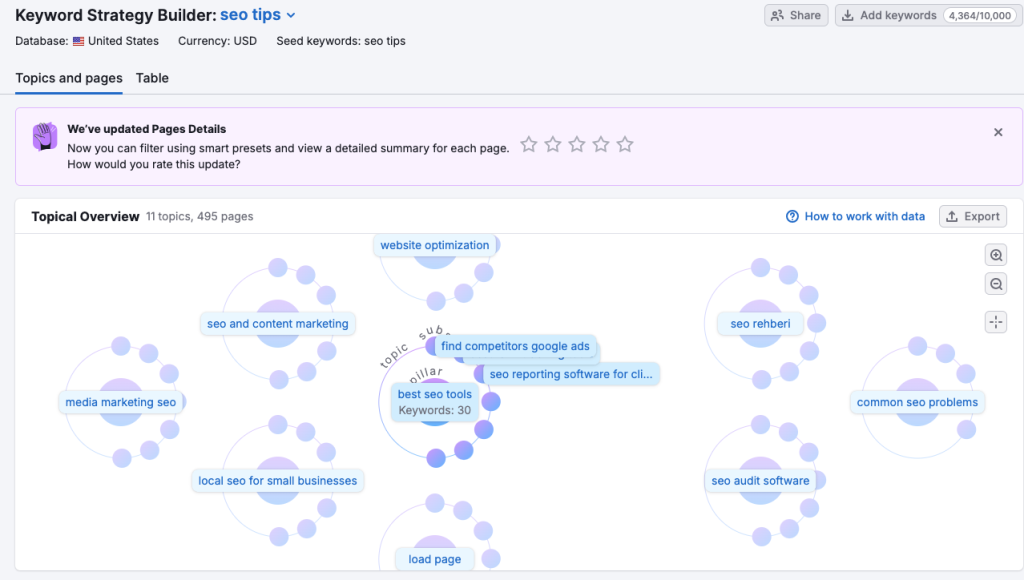Screen dimensions: 1024x580
Task: Click the zoom in magnifier icon
Action: point(996,255)
